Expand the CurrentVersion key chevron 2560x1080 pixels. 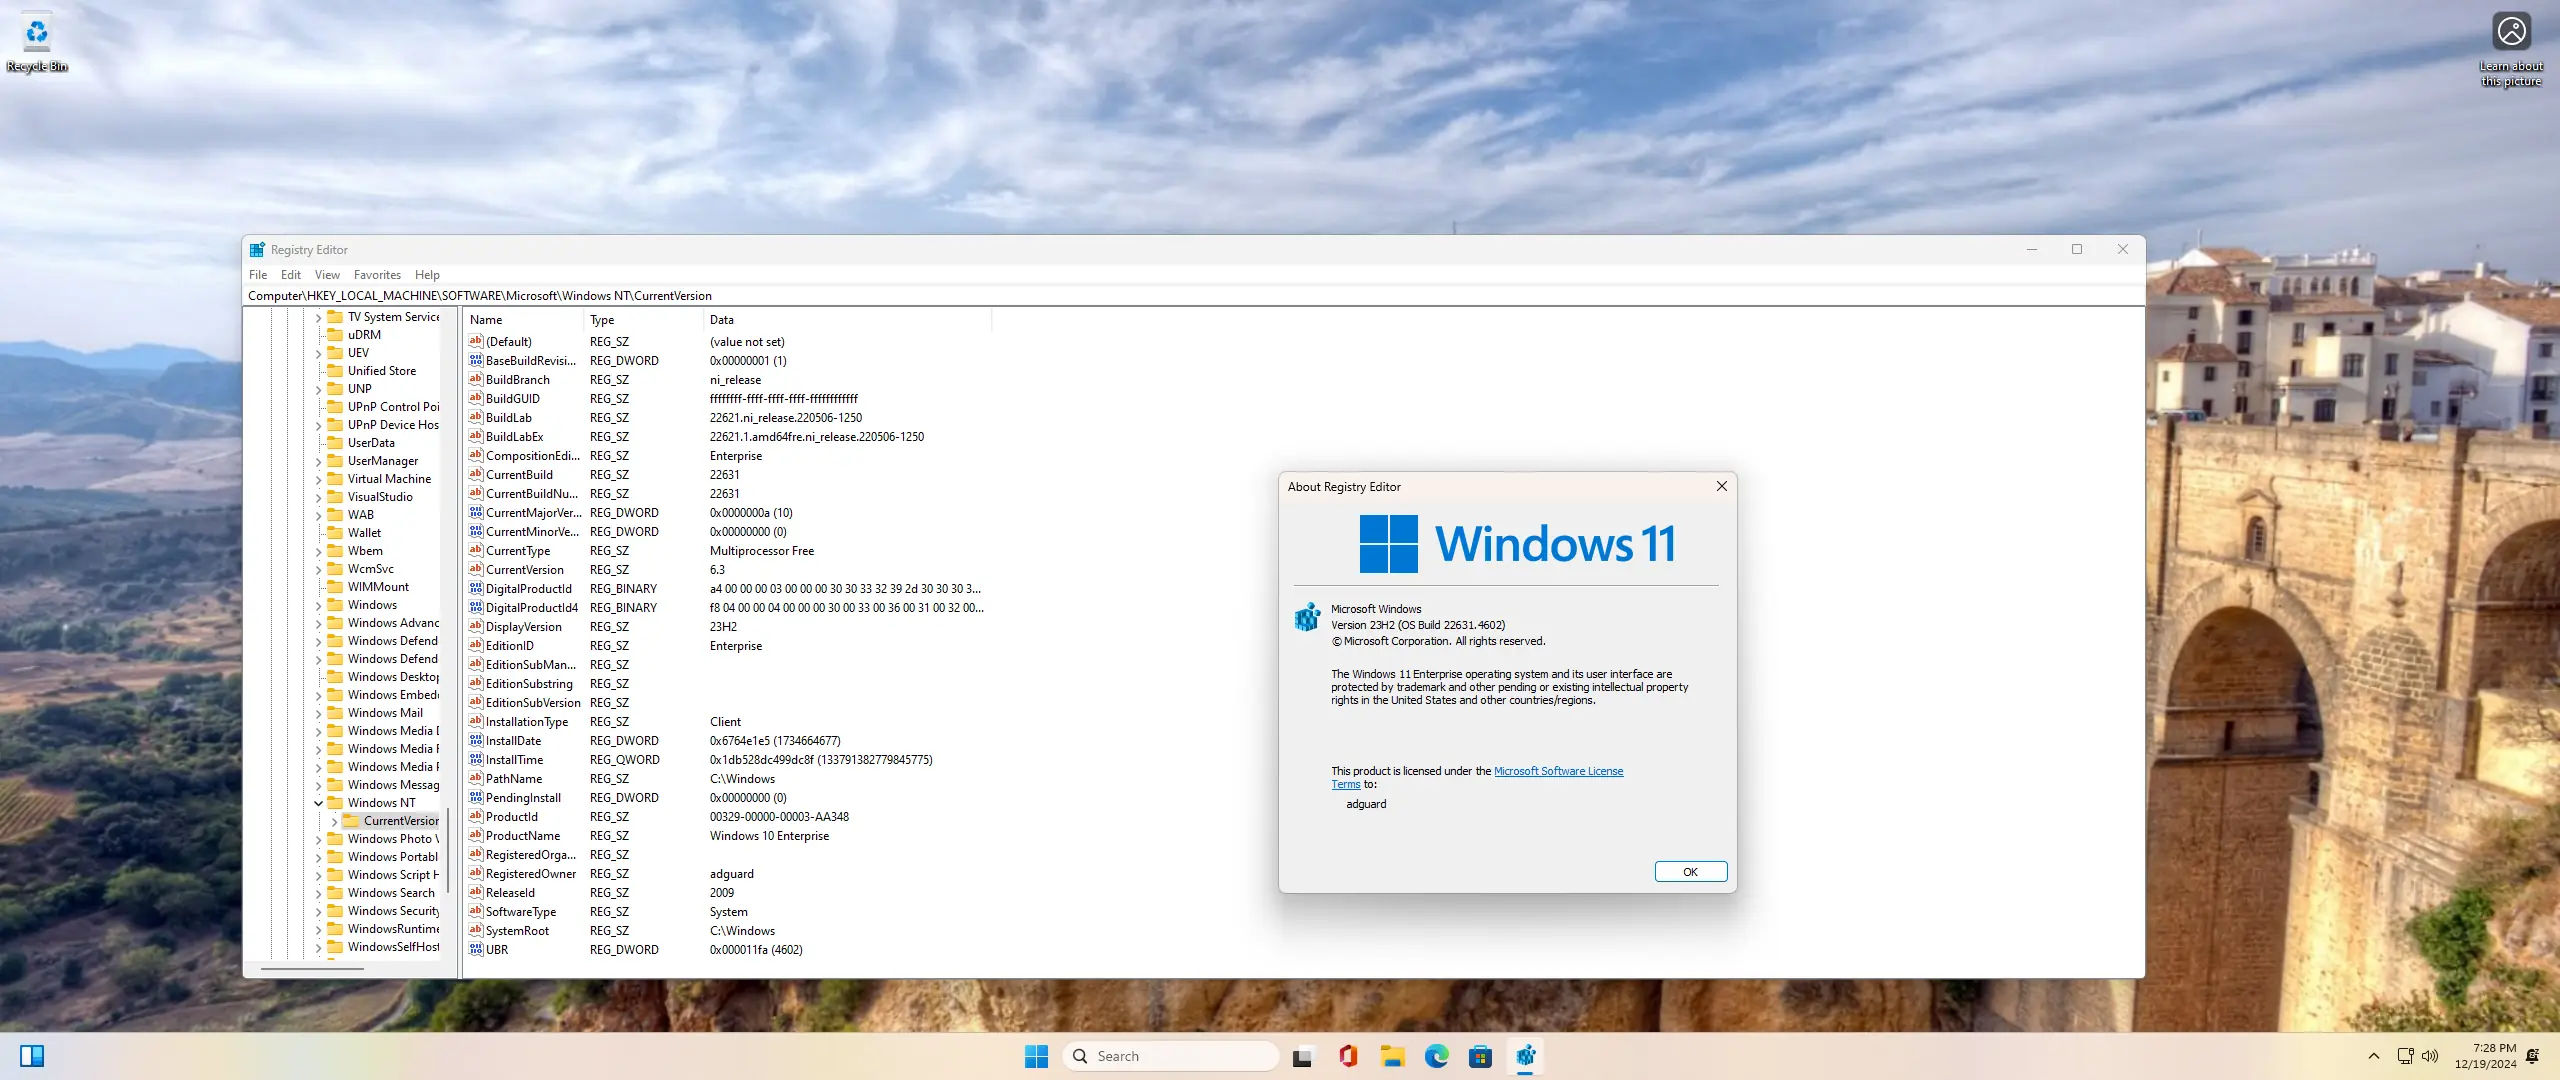pyautogui.click(x=334, y=821)
